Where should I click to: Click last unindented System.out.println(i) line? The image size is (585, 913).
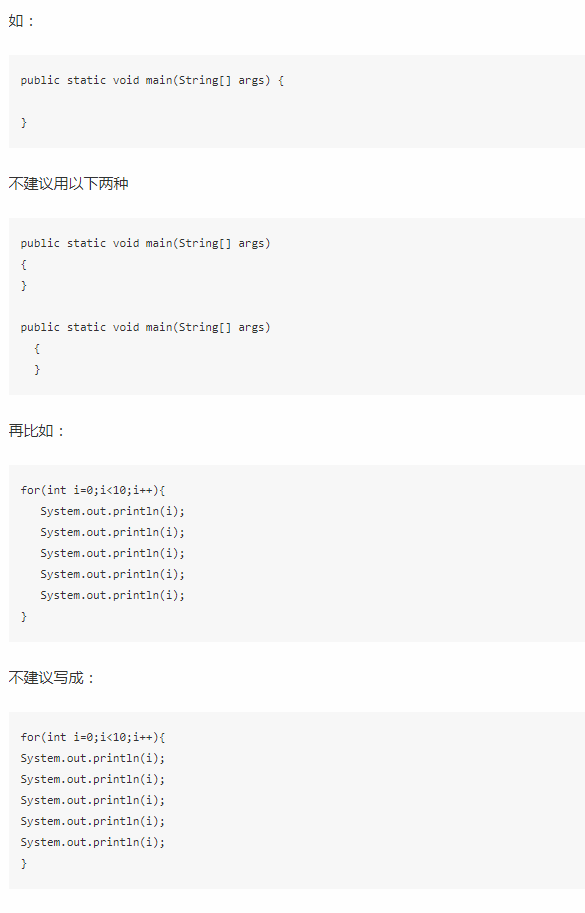93,842
